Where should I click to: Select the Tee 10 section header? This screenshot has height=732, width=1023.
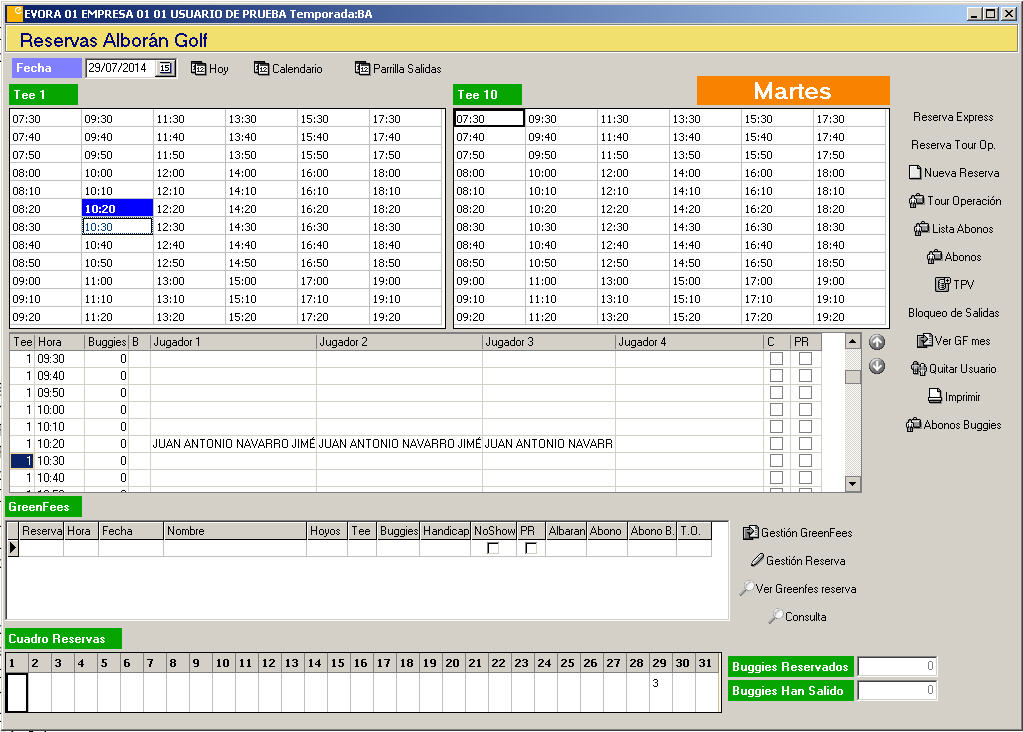coord(487,95)
